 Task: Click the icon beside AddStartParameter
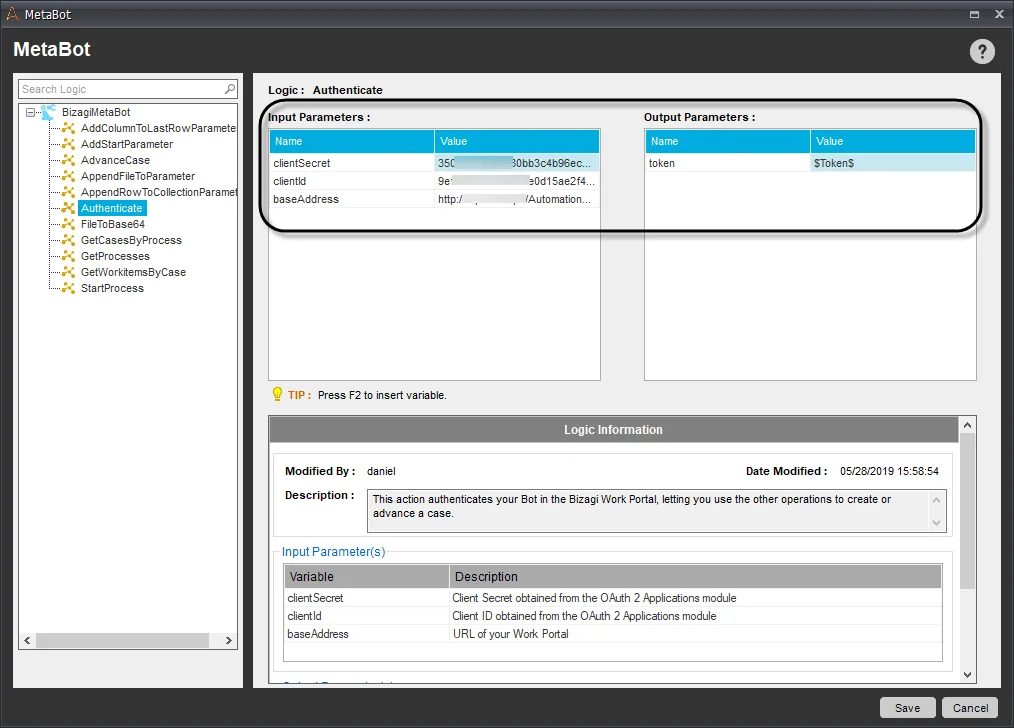coord(68,144)
